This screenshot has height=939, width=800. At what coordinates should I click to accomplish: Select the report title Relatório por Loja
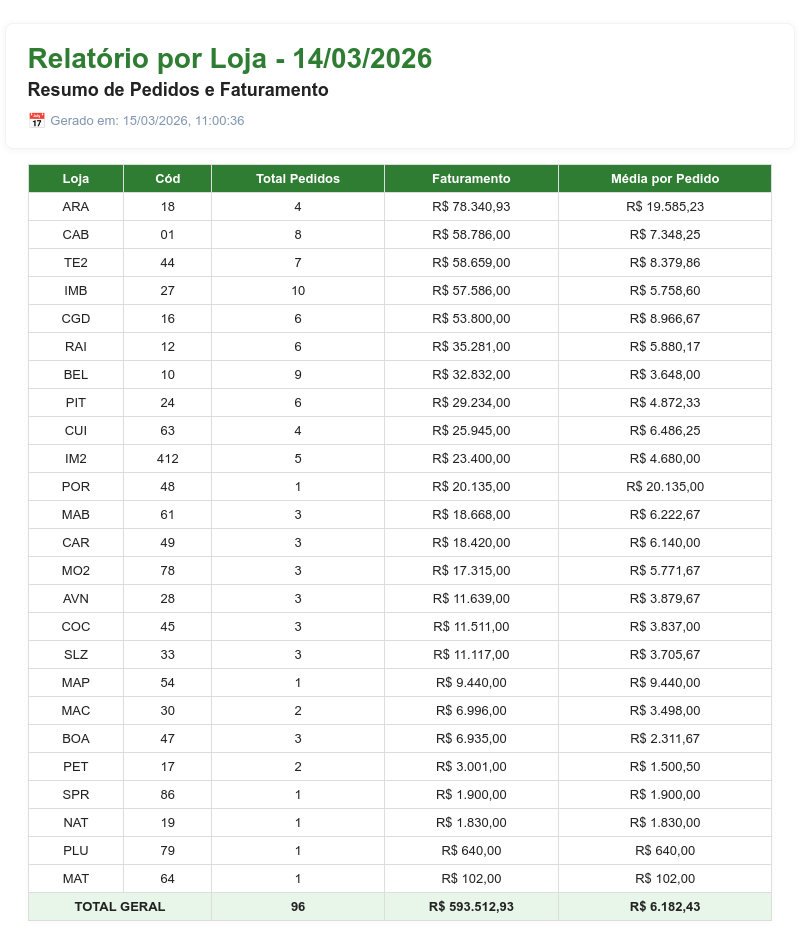147,59
